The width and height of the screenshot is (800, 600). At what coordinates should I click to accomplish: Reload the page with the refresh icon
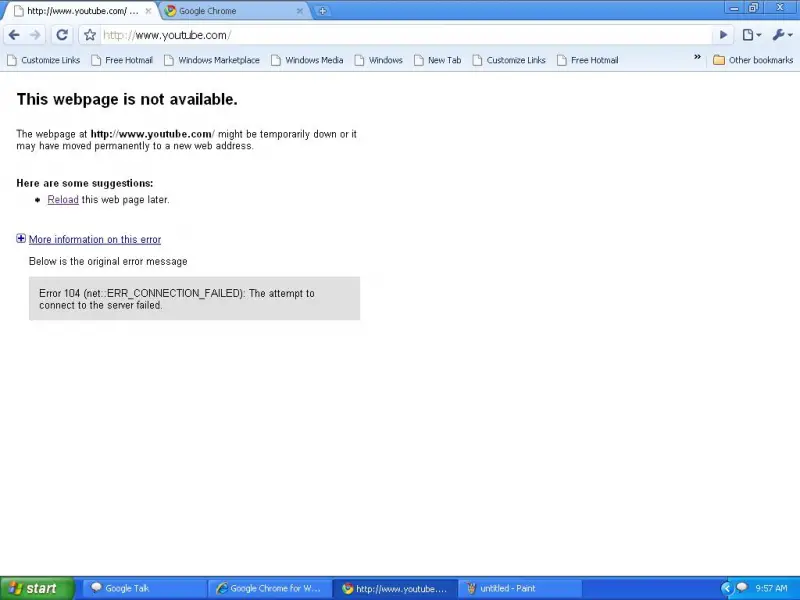pos(62,35)
